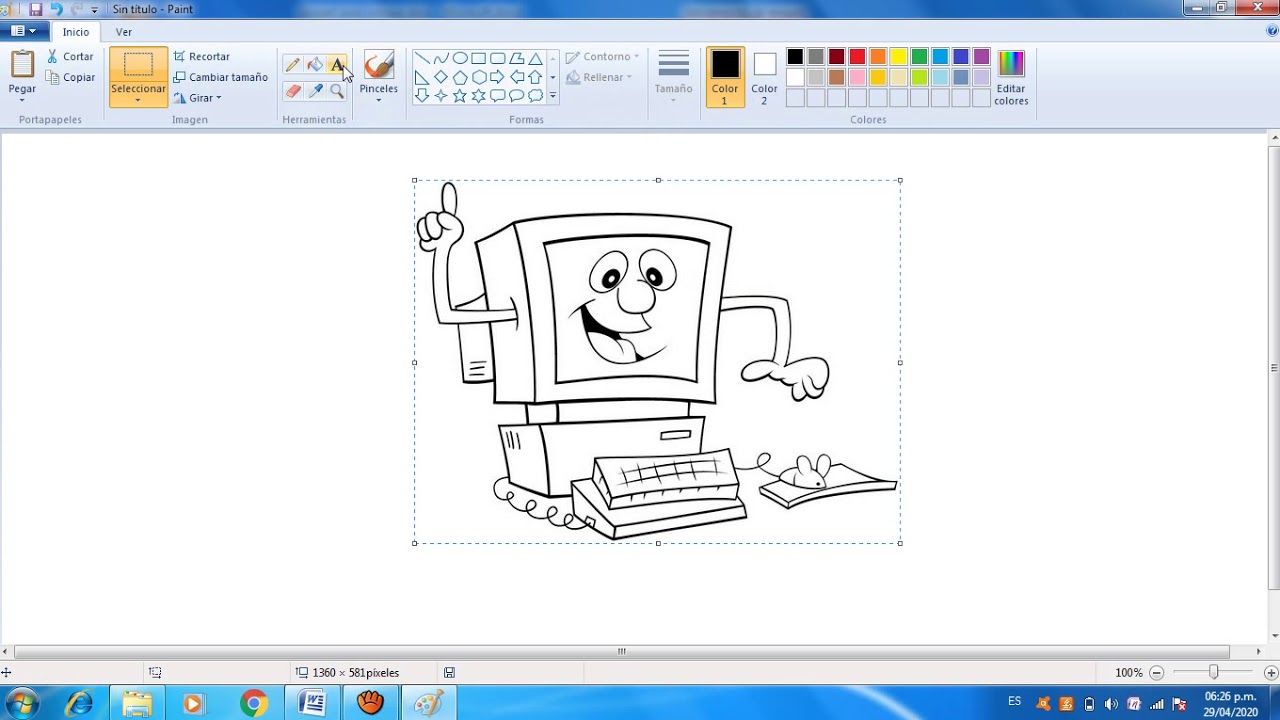Open Internet Explorer from the taskbar
This screenshot has height=720, width=1280.
click(79, 704)
